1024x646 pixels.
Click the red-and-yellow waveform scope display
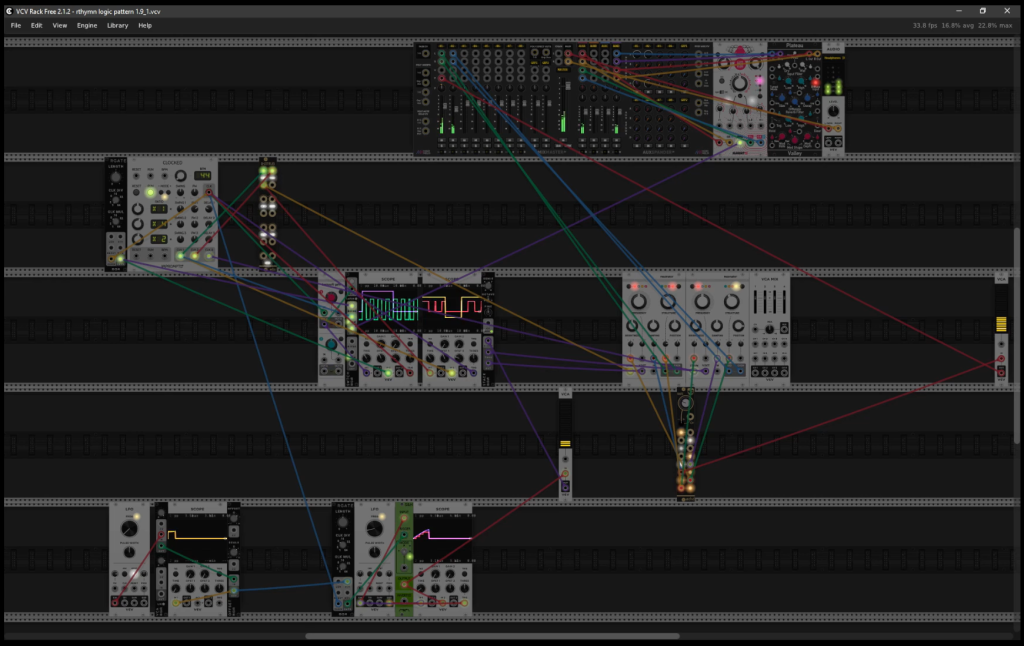(451, 307)
